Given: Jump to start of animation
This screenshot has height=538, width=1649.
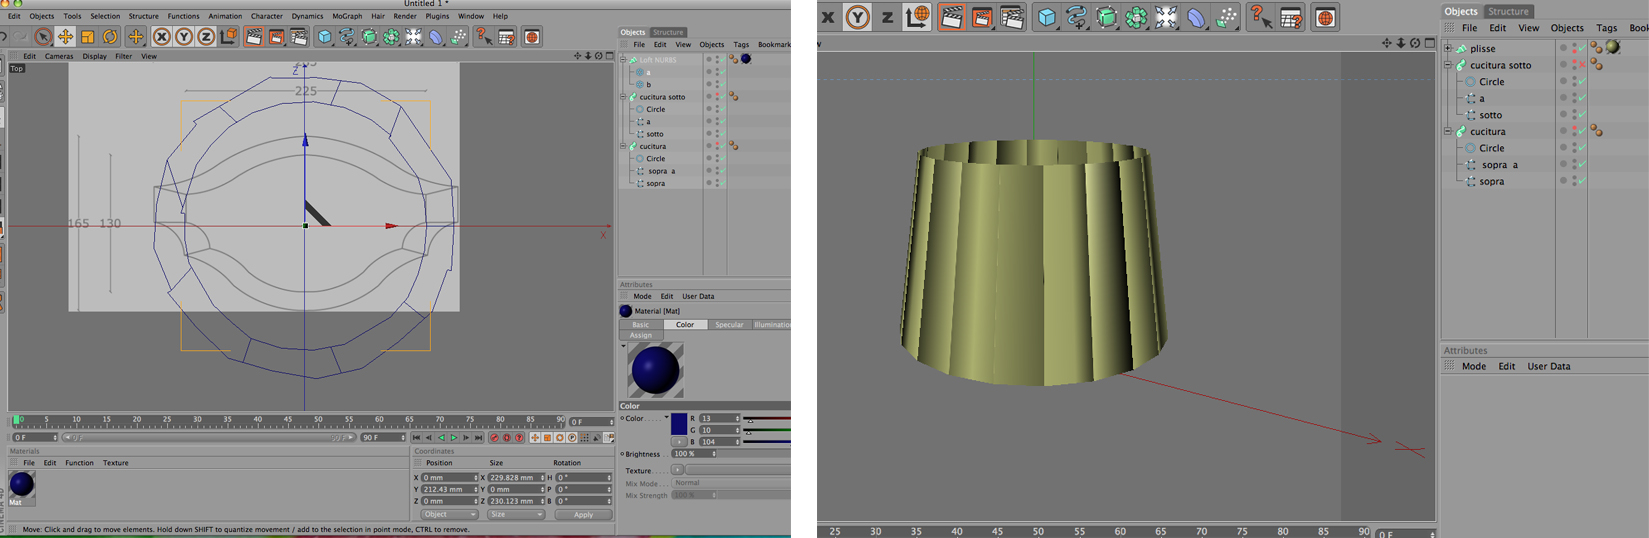Looking at the screenshot, I should [x=417, y=438].
